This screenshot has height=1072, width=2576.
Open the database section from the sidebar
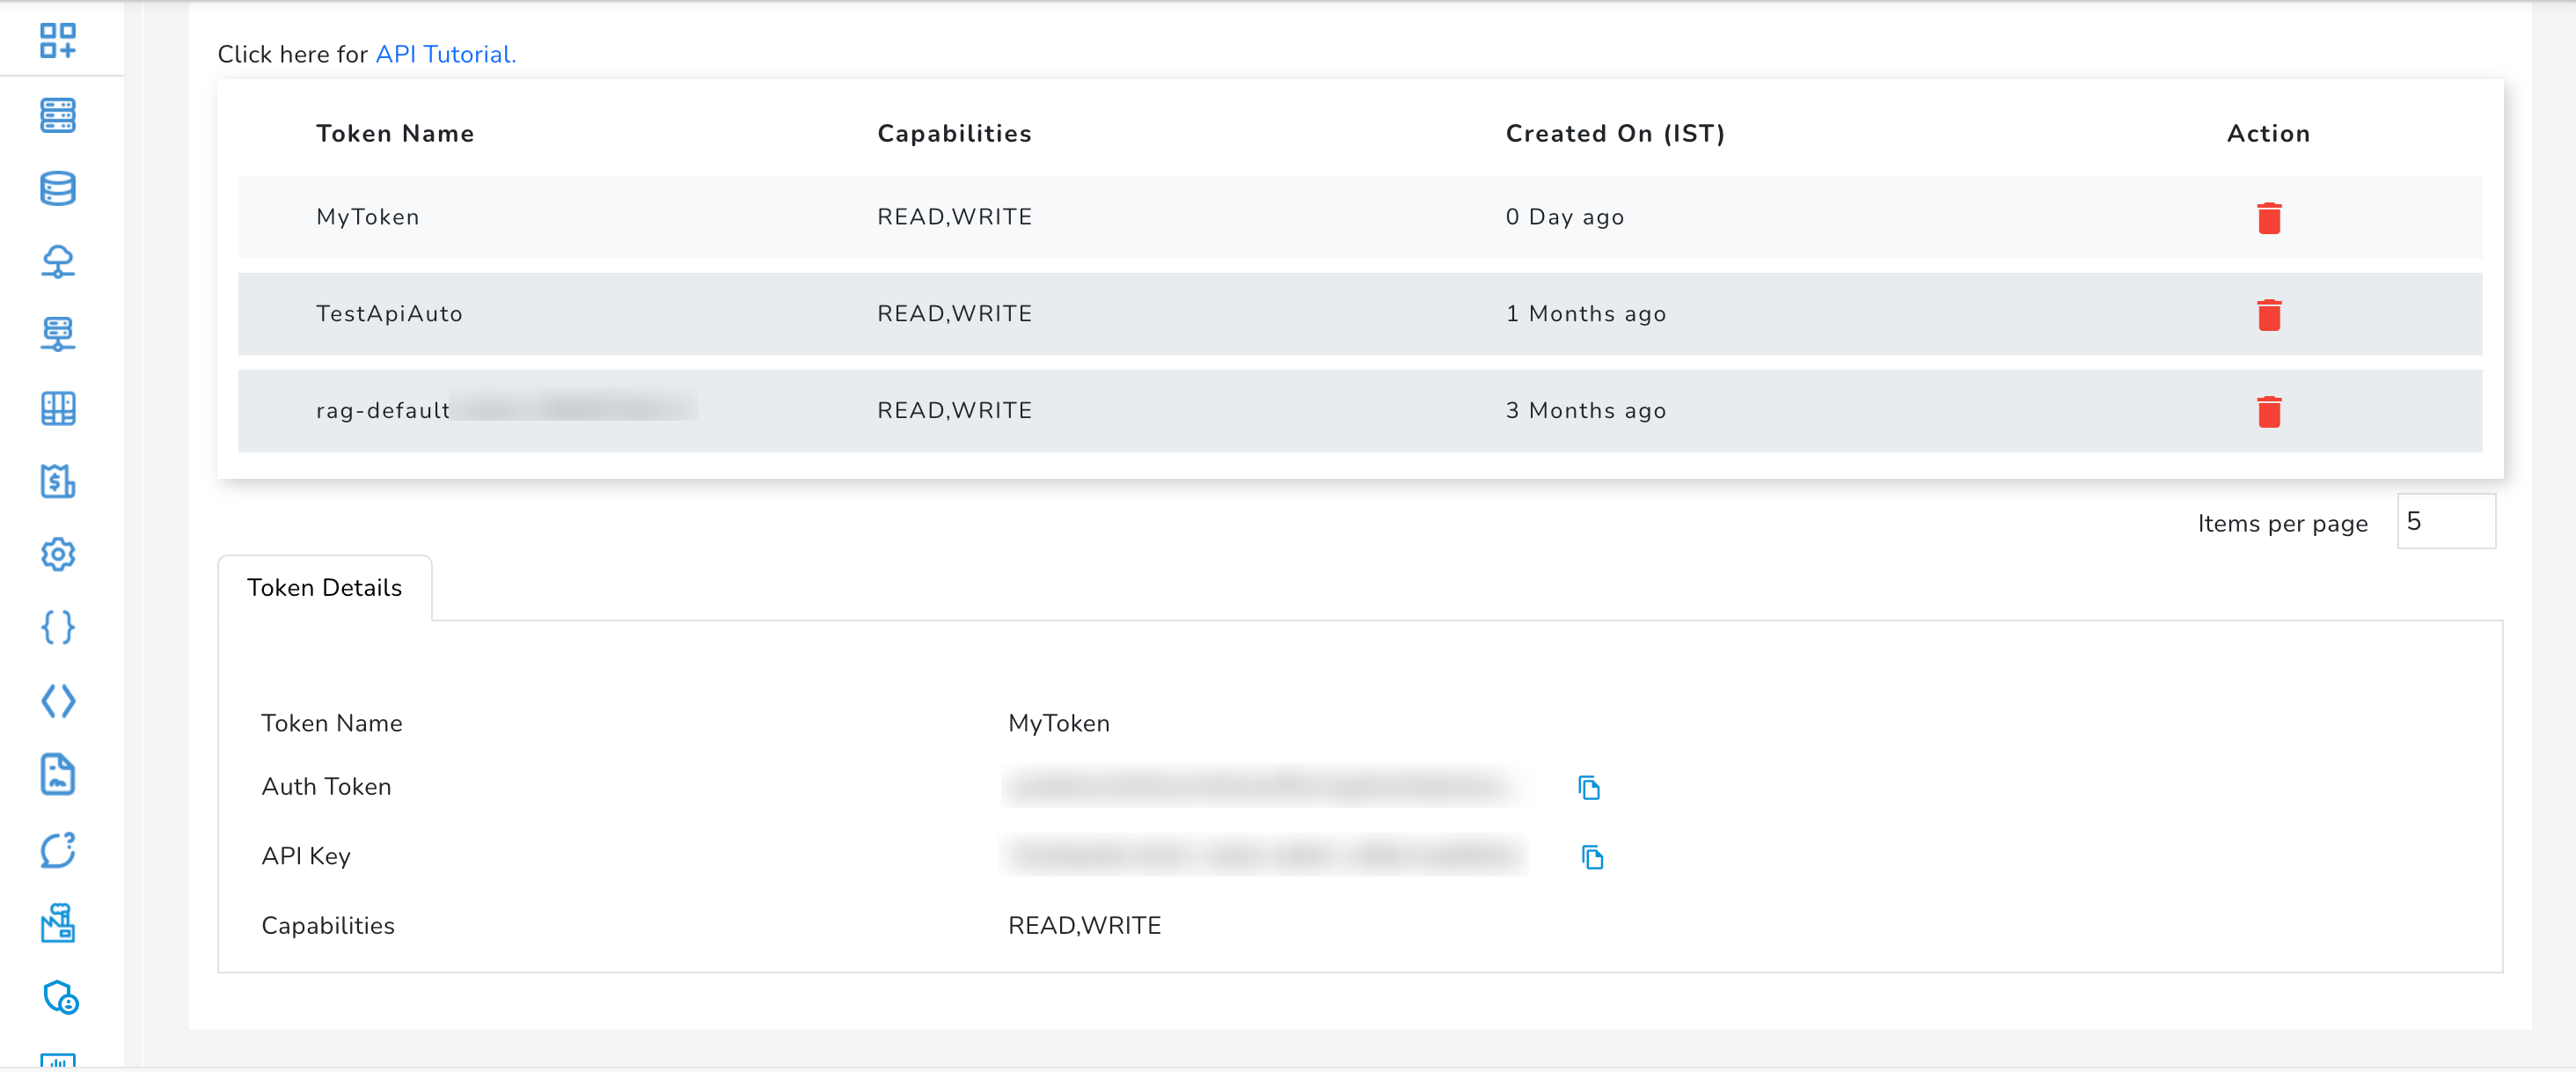[x=59, y=188]
